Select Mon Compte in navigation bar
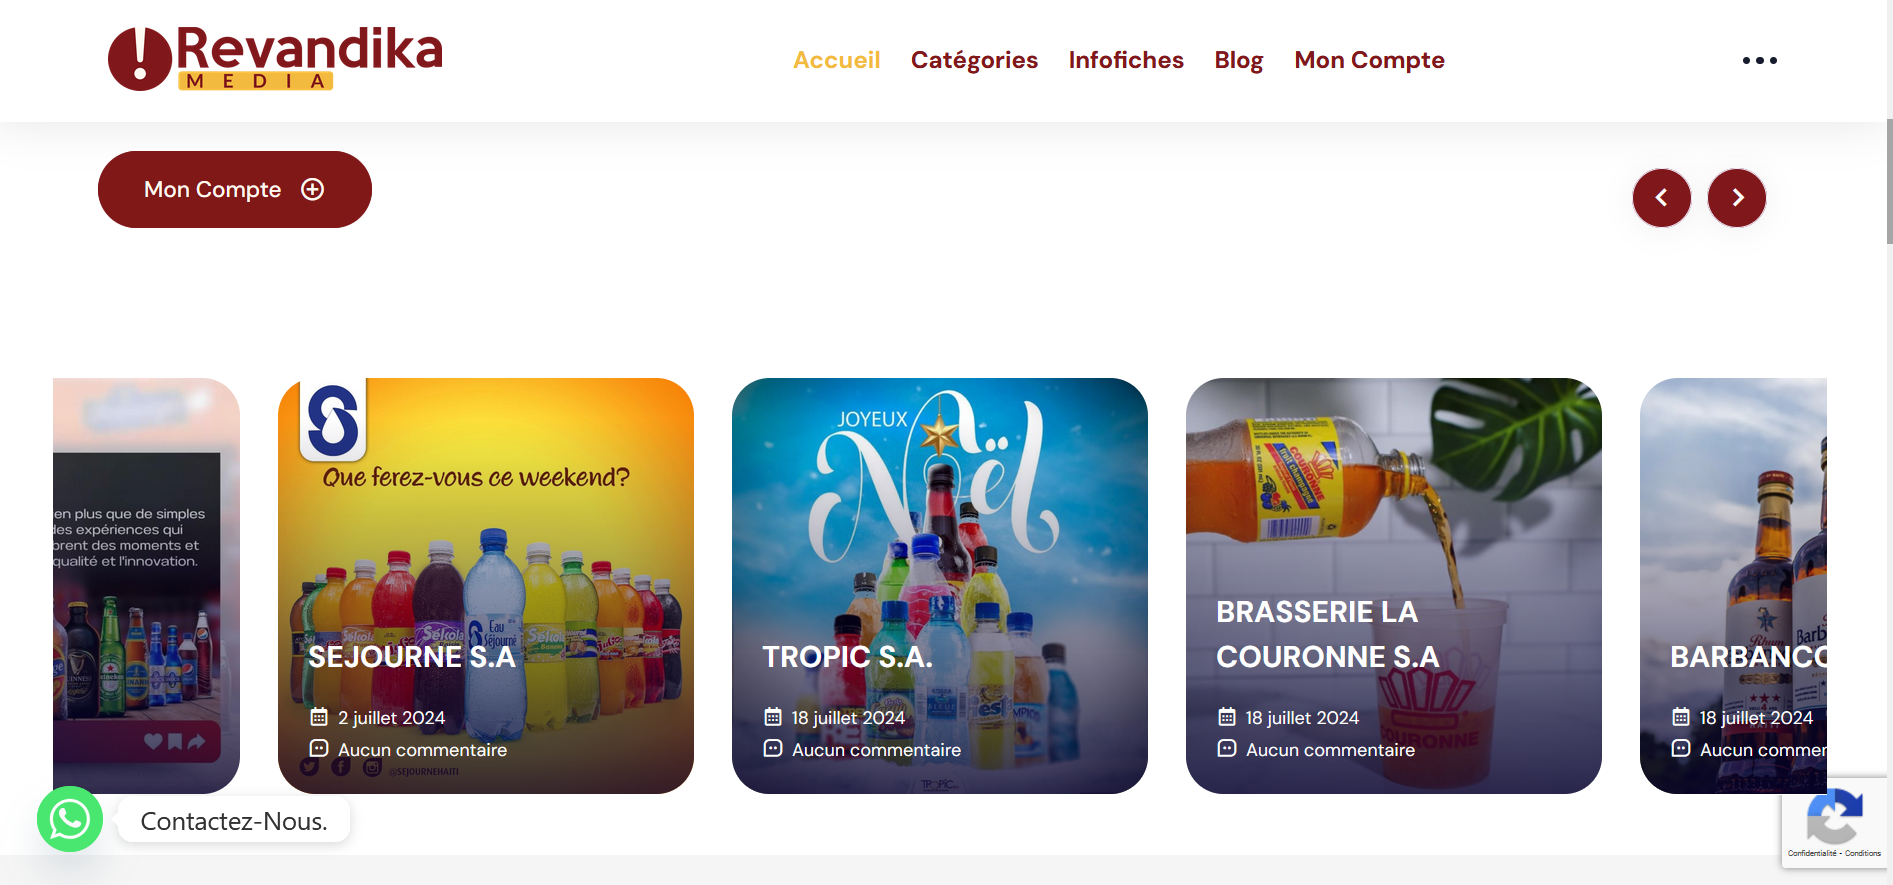The width and height of the screenshot is (1893, 885). click(1369, 60)
